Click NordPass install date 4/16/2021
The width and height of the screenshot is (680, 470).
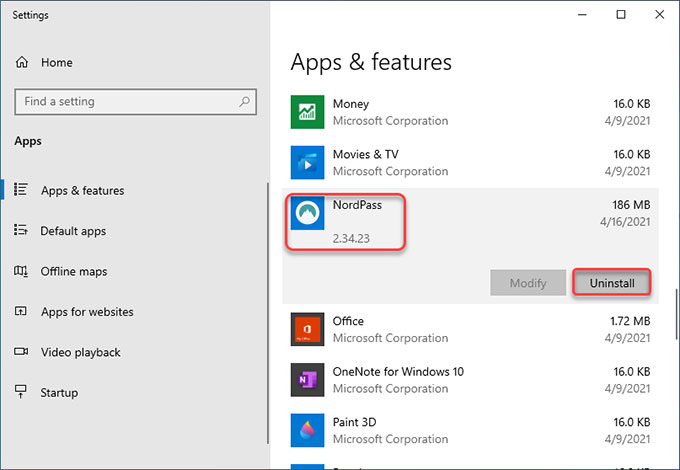(625, 222)
